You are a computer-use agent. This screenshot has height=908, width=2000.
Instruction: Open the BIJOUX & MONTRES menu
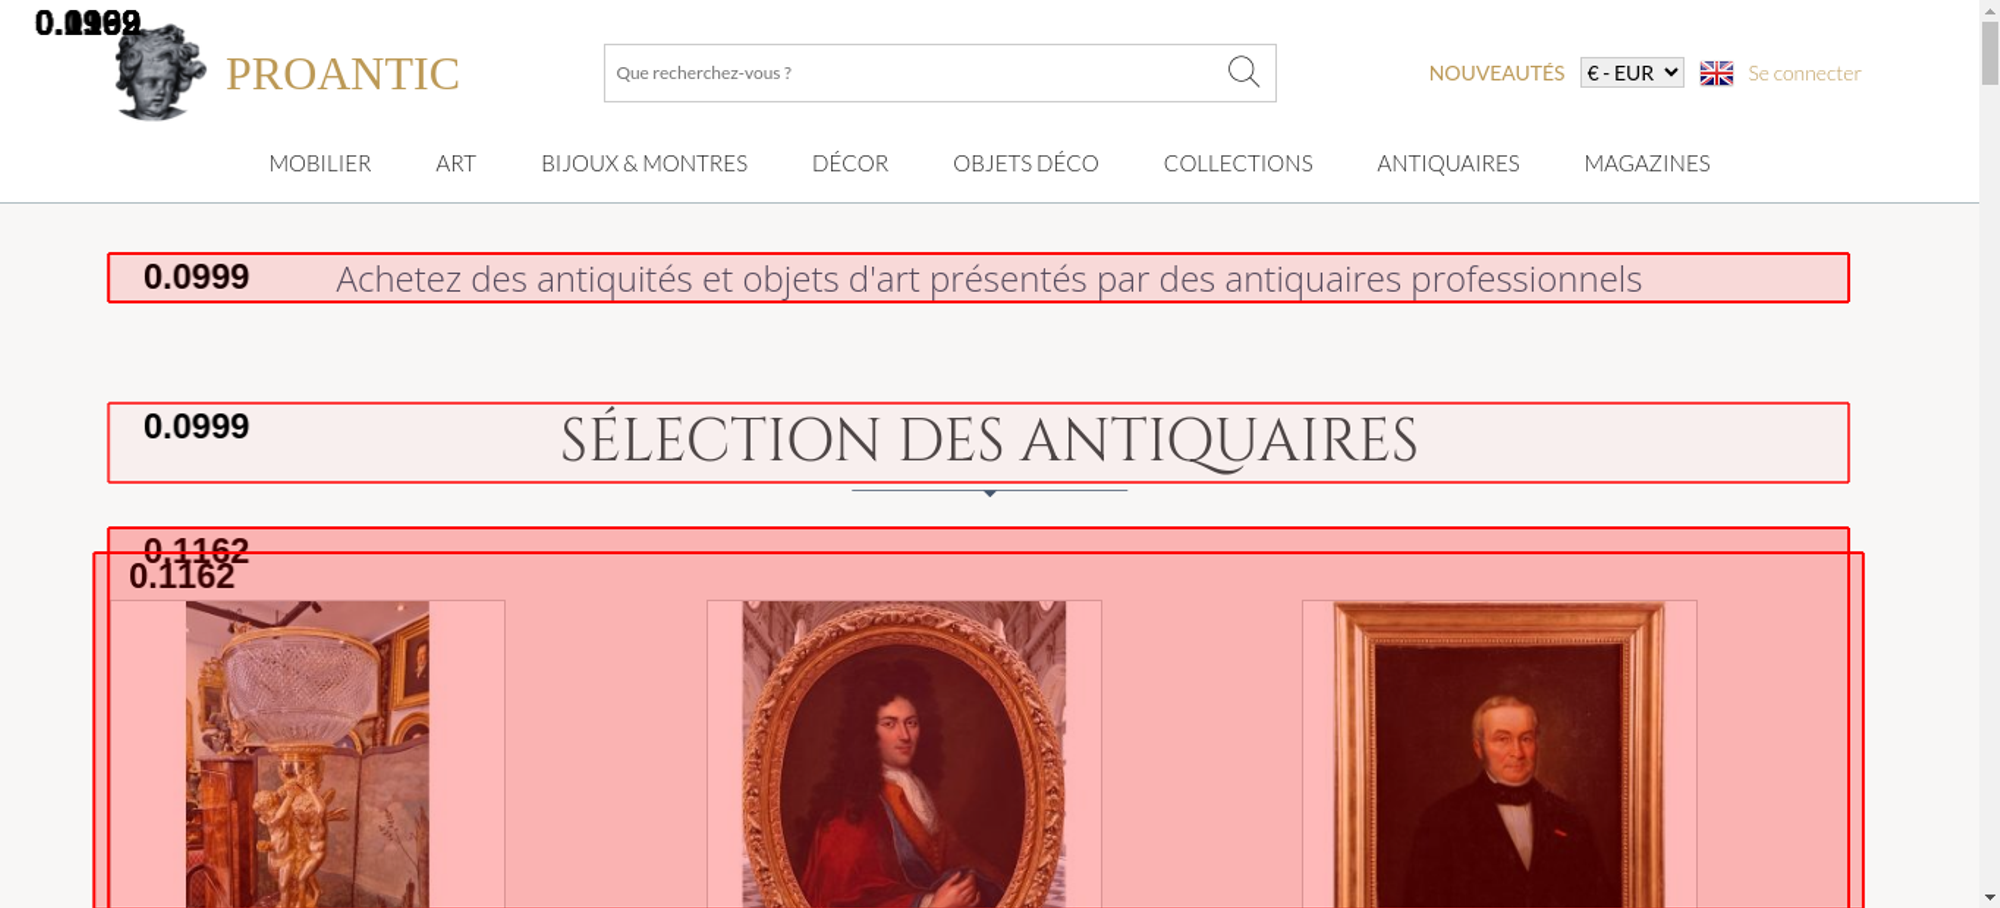[x=644, y=163]
